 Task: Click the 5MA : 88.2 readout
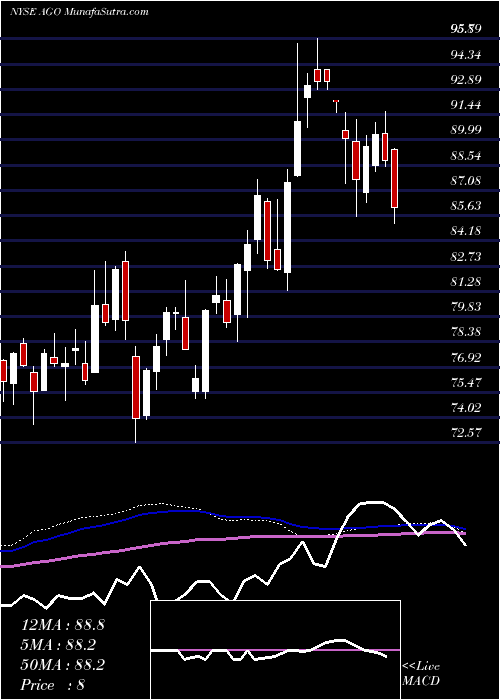[x=57, y=645]
